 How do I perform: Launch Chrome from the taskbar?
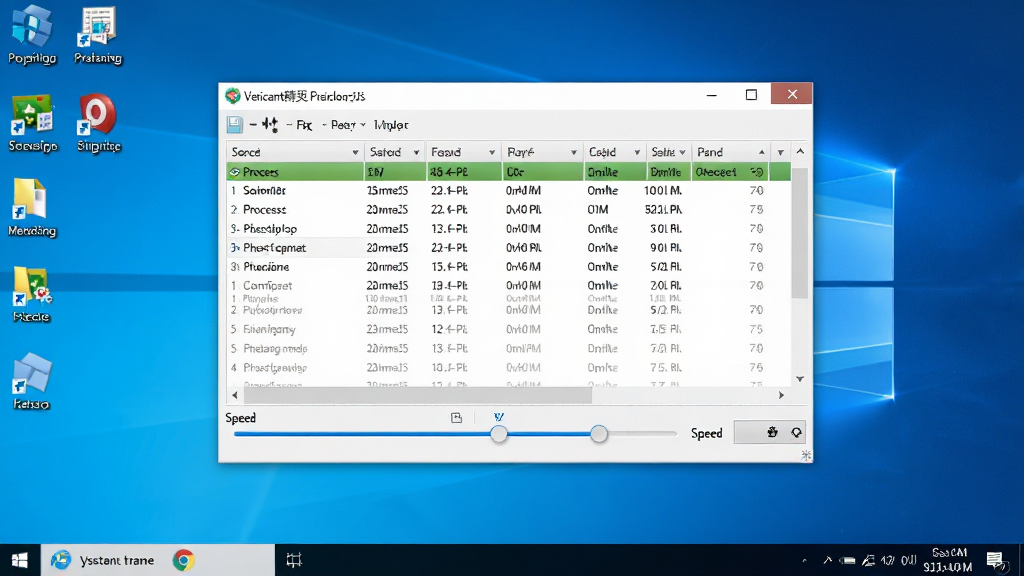coord(184,560)
